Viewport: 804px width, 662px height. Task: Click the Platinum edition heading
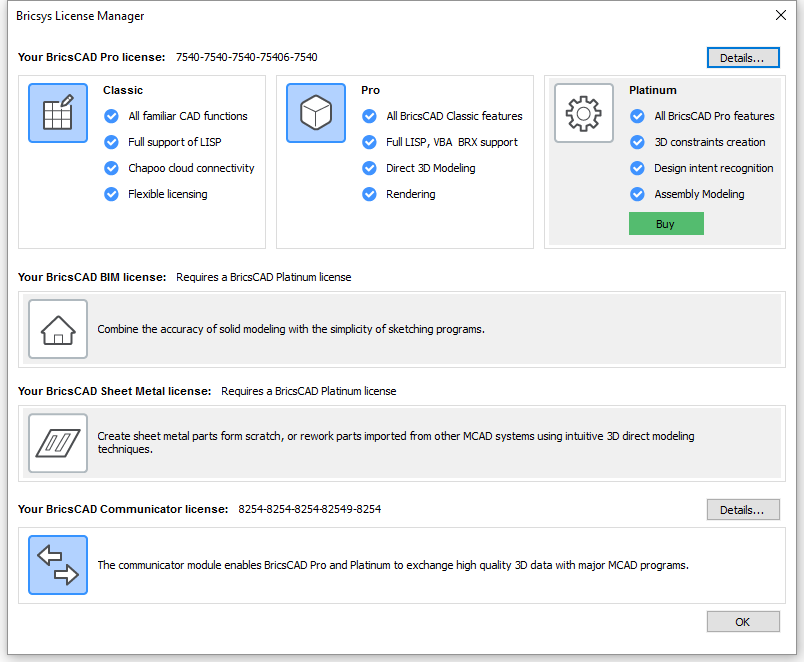pos(653,90)
